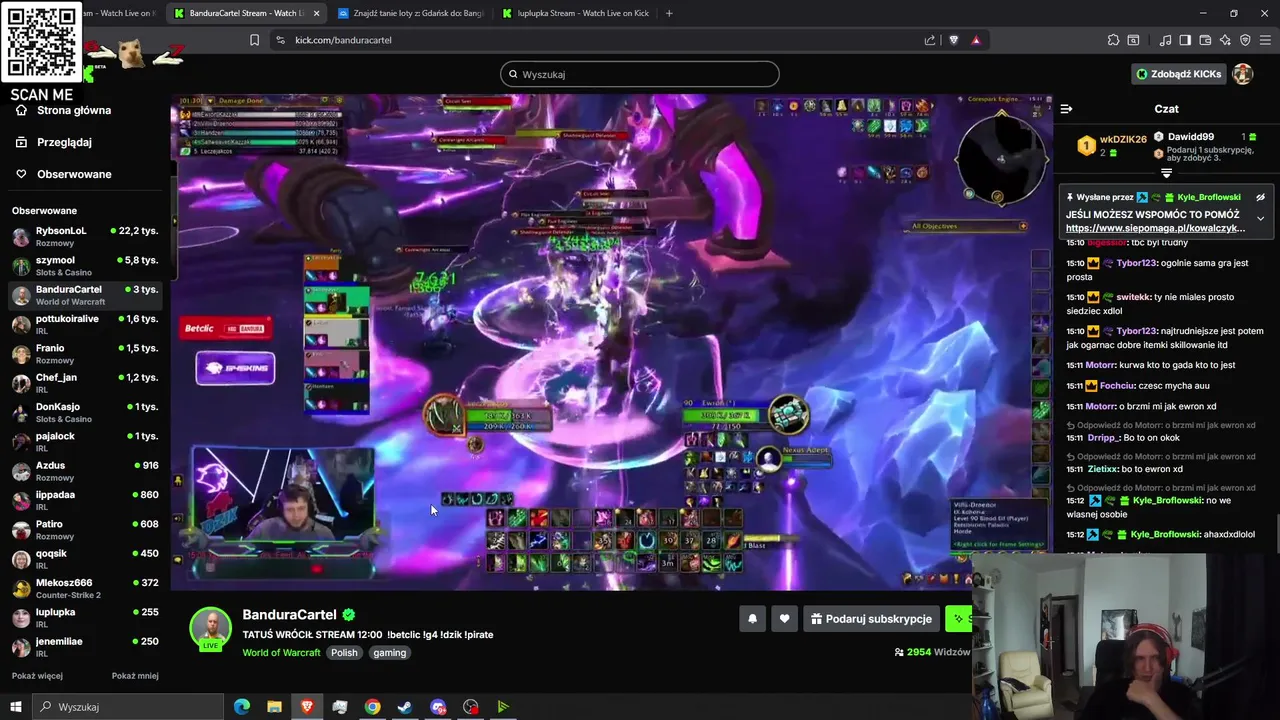Select the gaming tag
Image resolution: width=1280 pixels, height=720 pixels.
coord(389,653)
